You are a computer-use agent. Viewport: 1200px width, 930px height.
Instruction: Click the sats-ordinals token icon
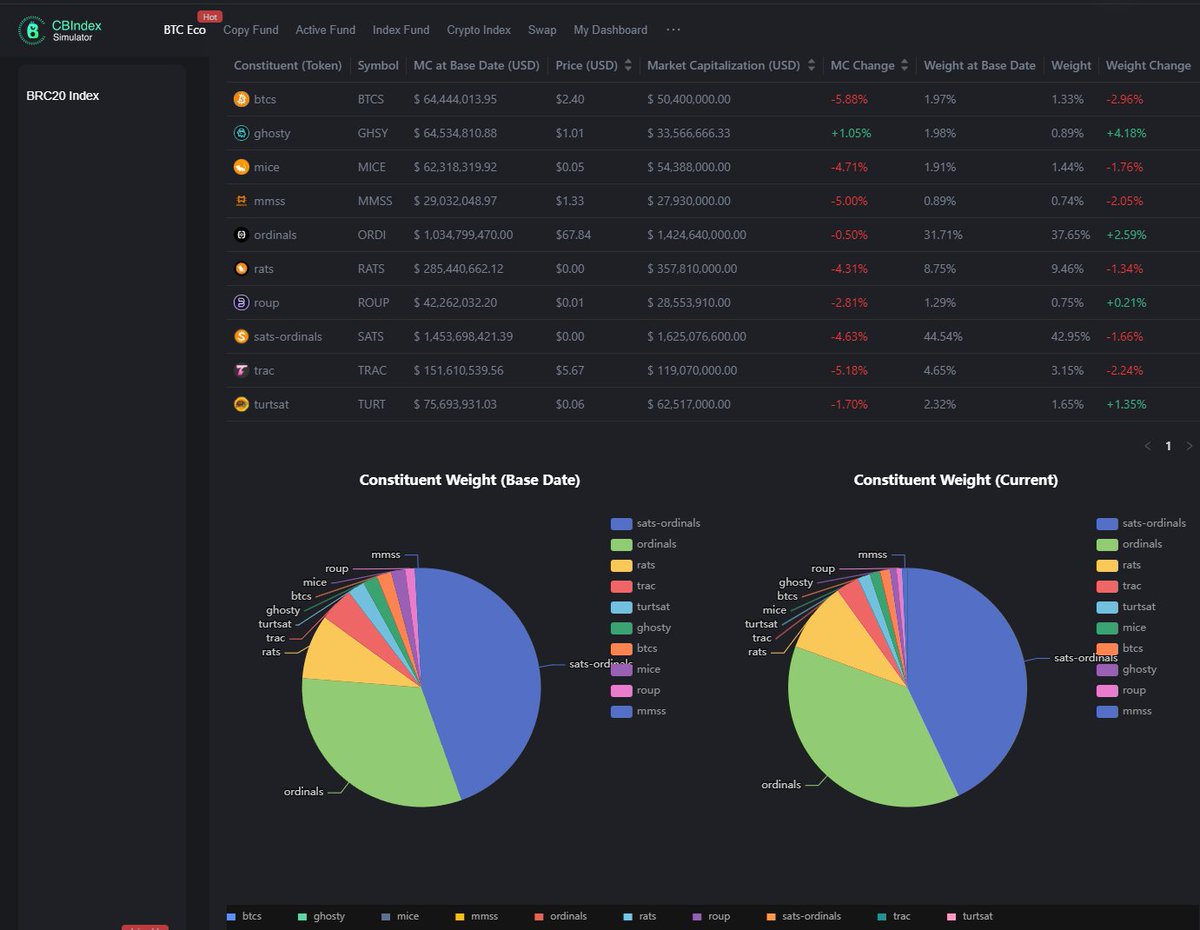tap(241, 336)
